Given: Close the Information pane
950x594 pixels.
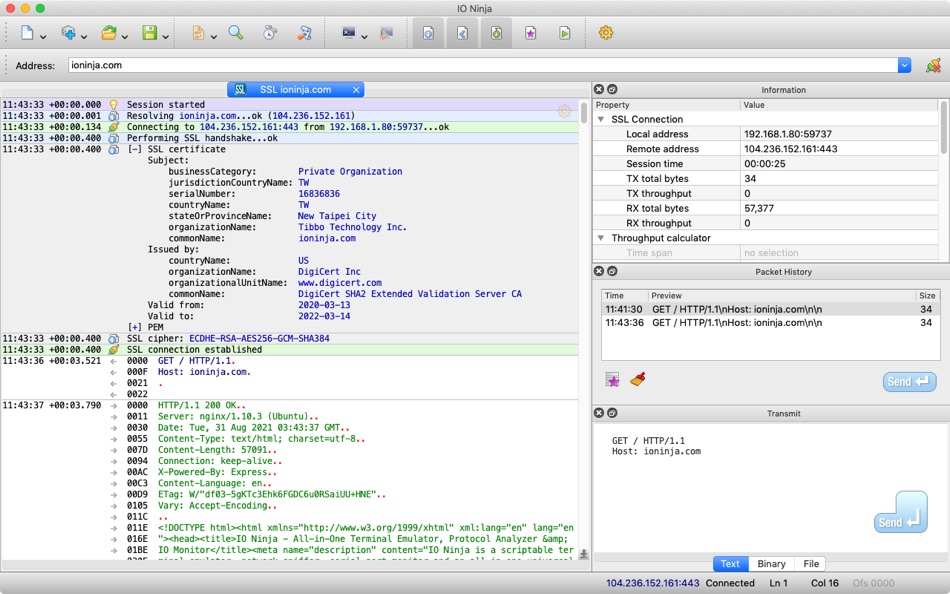Looking at the screenshot, I should click(599, 89).
